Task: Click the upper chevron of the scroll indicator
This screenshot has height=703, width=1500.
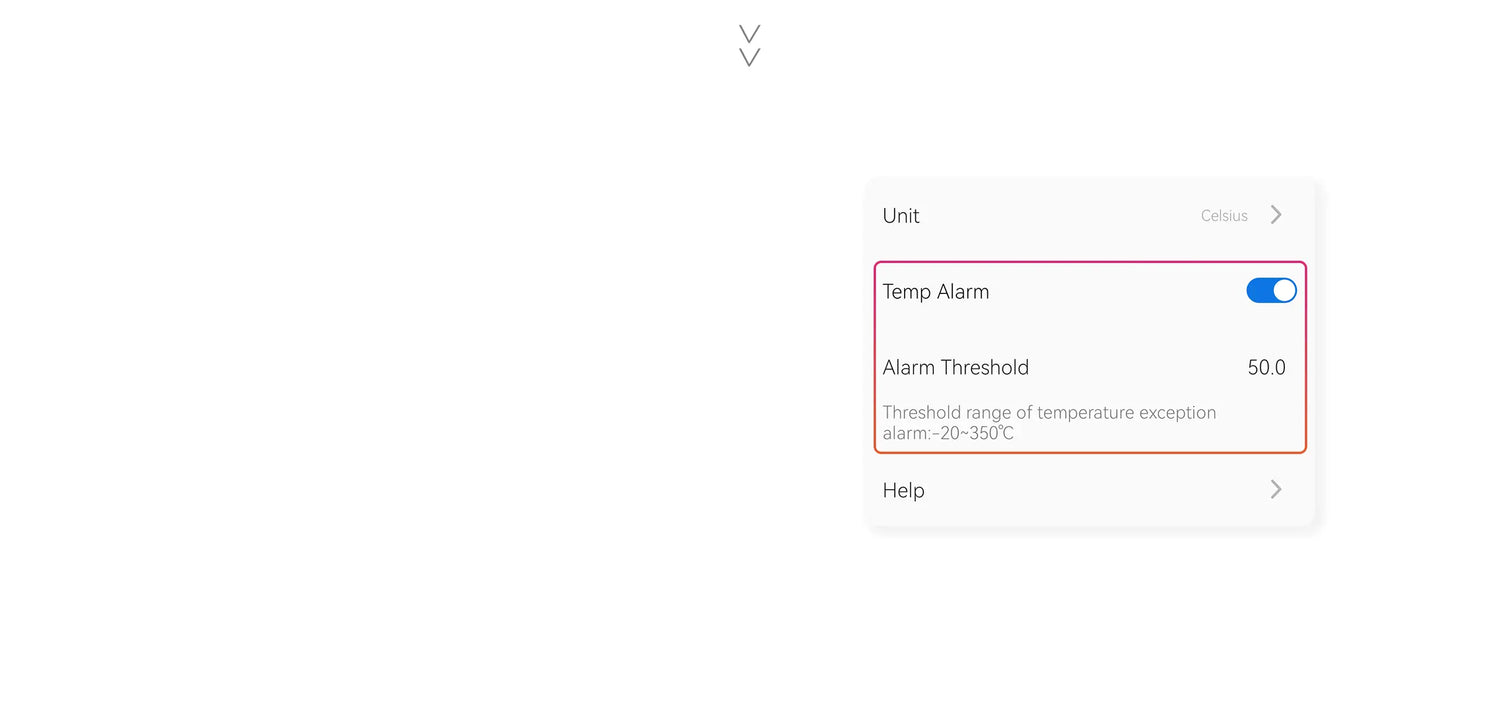Action: click(749, 34)
